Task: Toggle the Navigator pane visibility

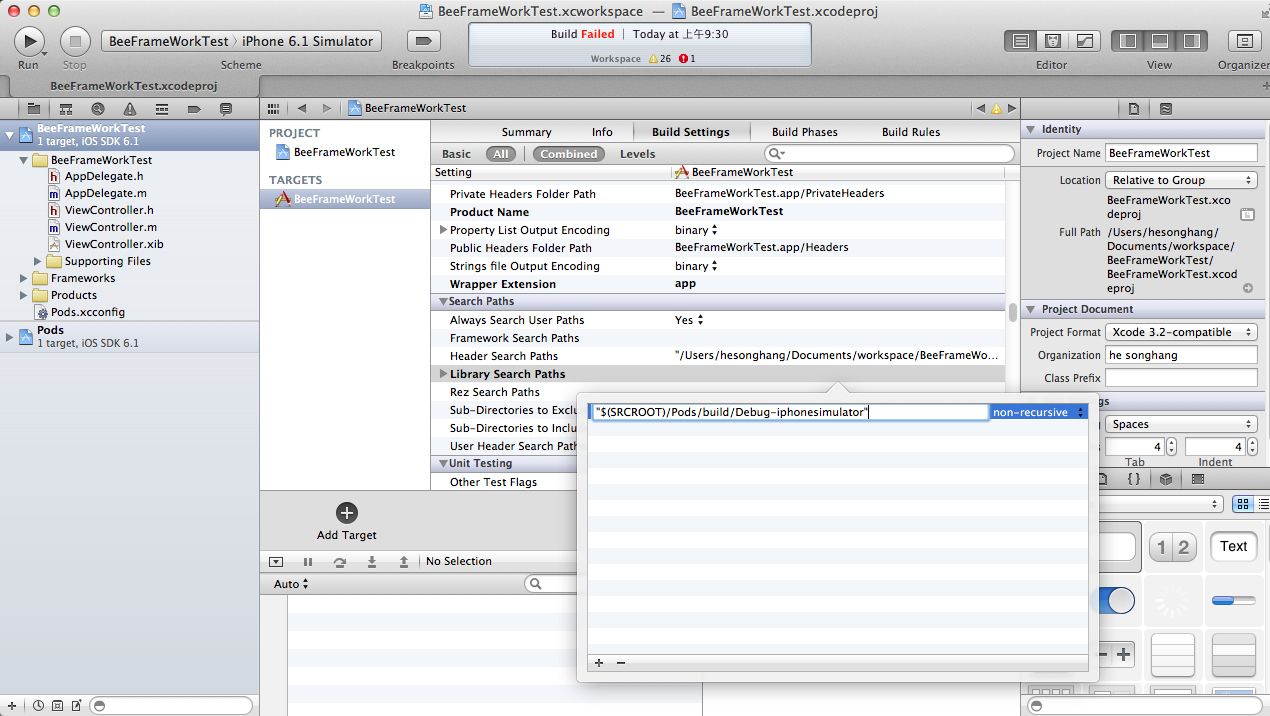Action: pos(1129,41)
